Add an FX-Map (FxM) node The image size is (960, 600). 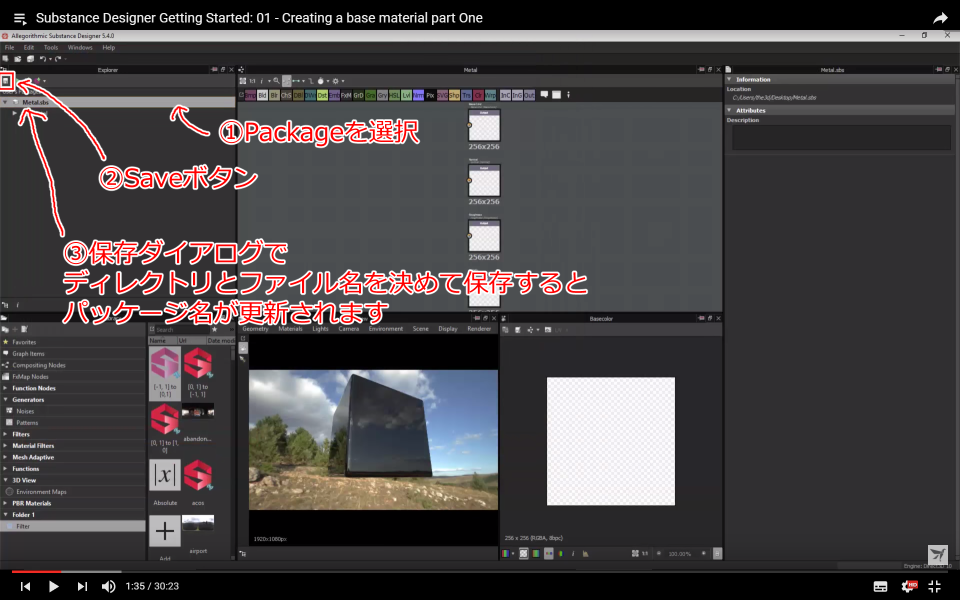coord(346,96)
